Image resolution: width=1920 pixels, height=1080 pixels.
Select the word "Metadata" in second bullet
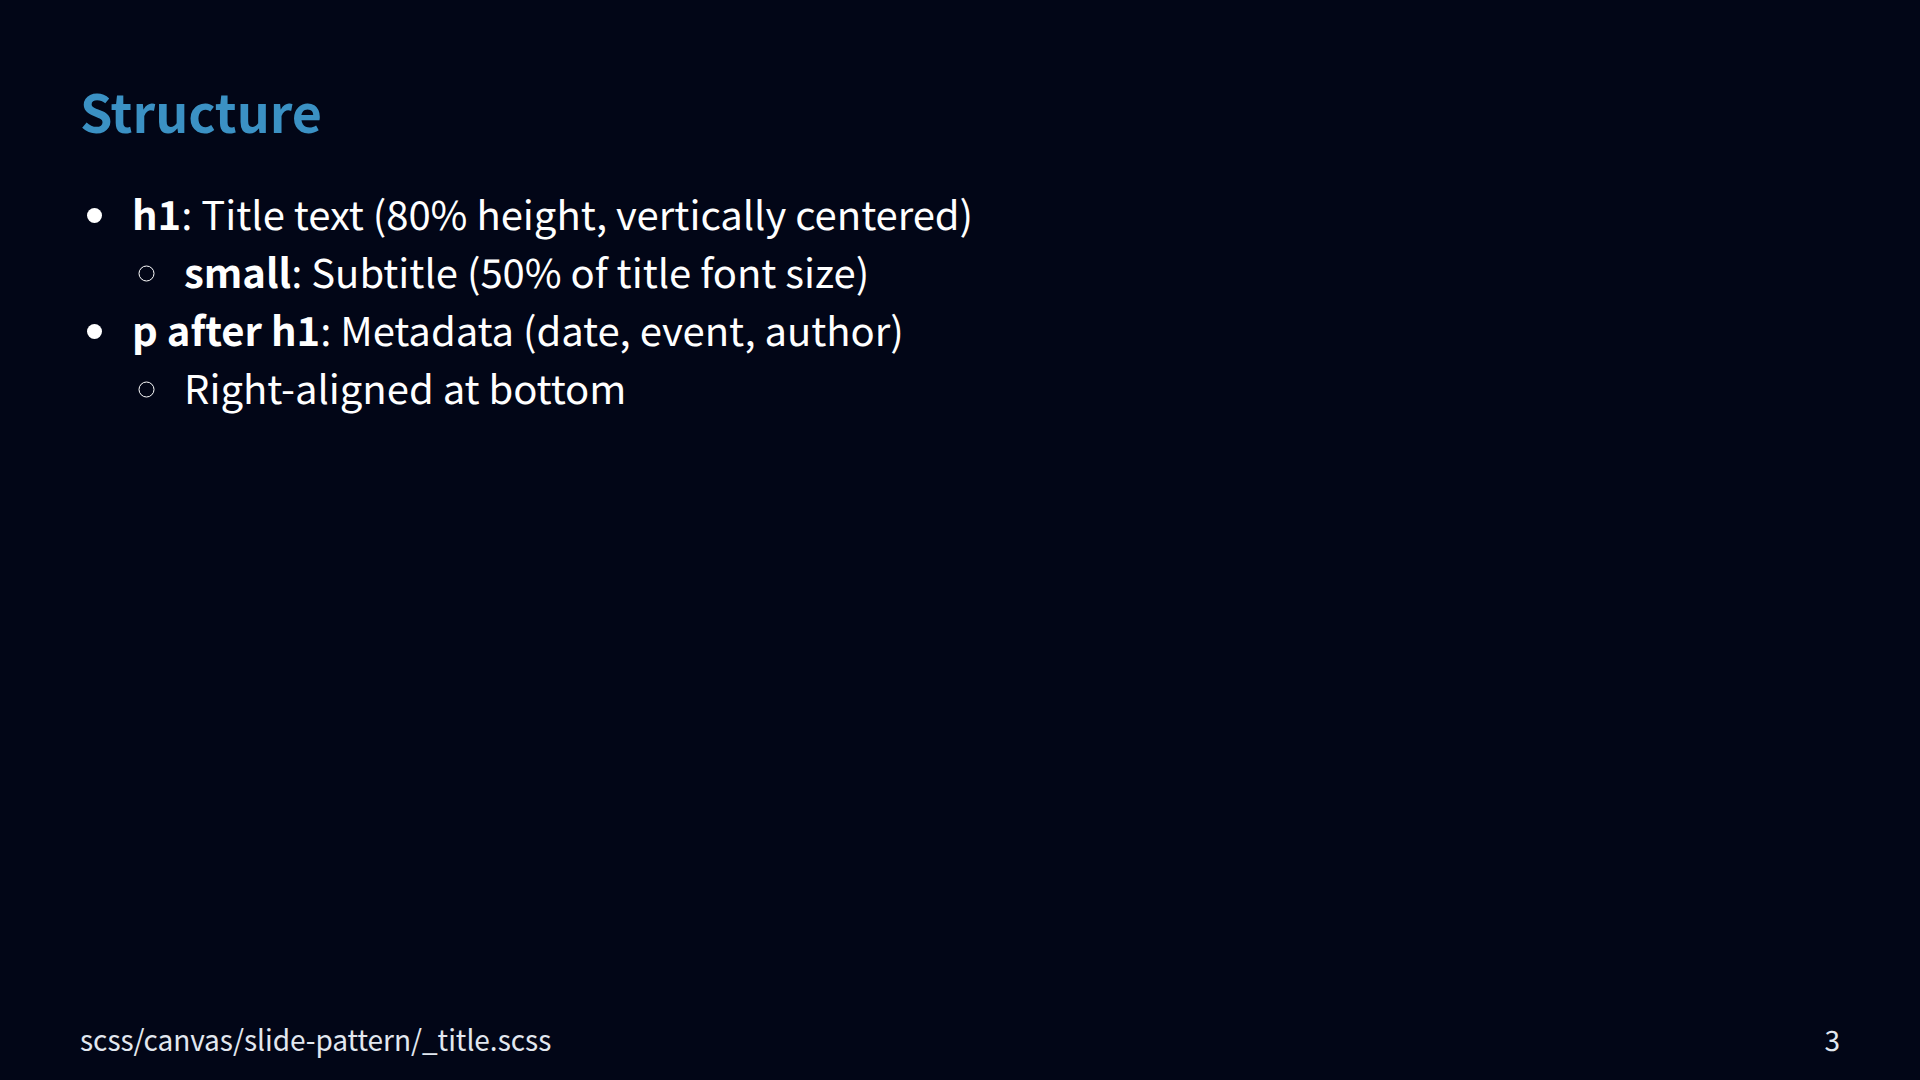pos(427,332)
